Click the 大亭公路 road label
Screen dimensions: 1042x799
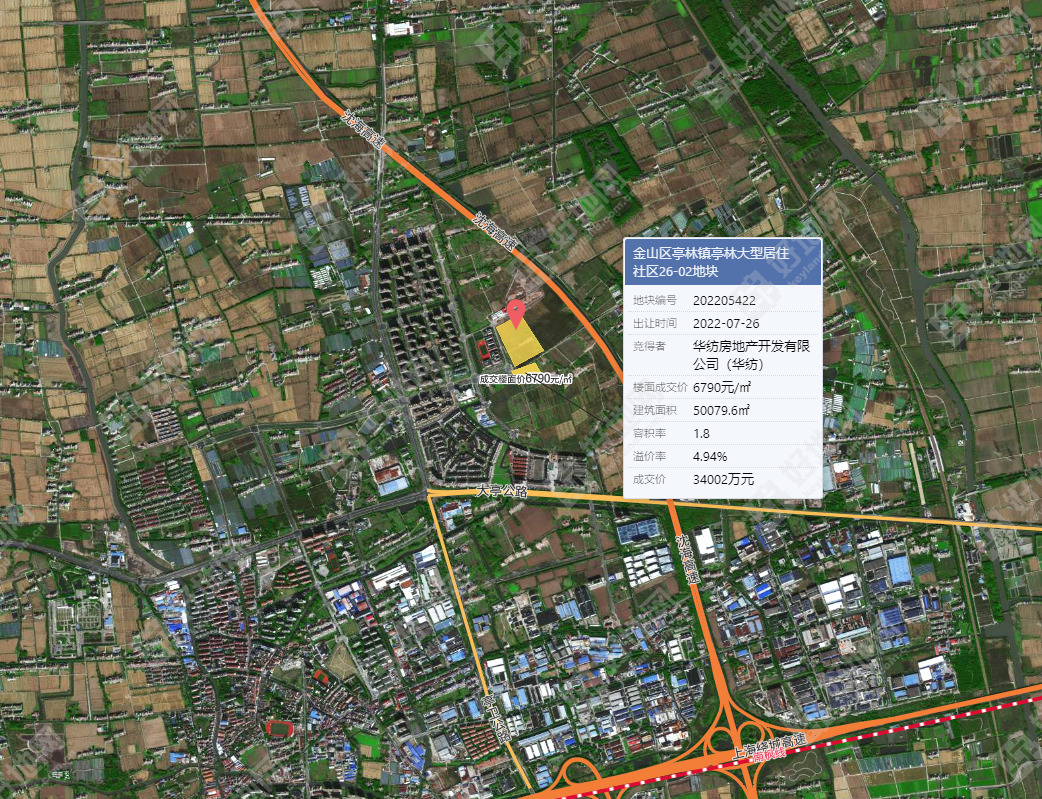tap(502, 491)
